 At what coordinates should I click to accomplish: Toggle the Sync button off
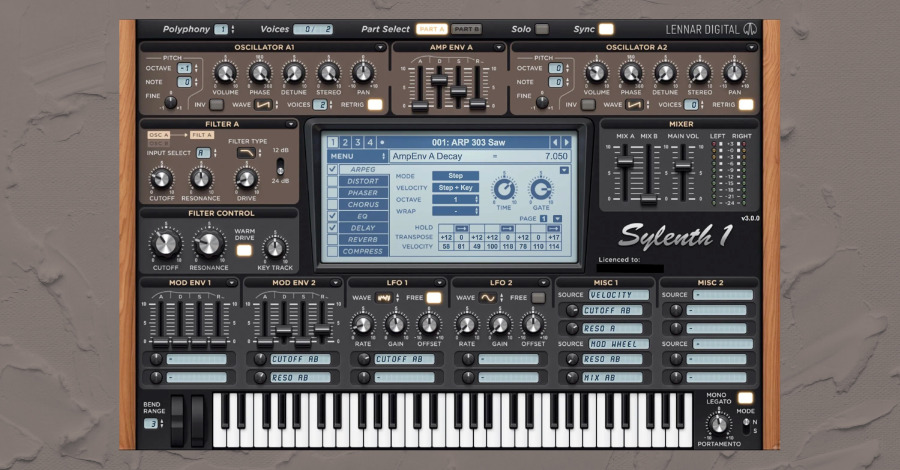(x=606, y=29)
